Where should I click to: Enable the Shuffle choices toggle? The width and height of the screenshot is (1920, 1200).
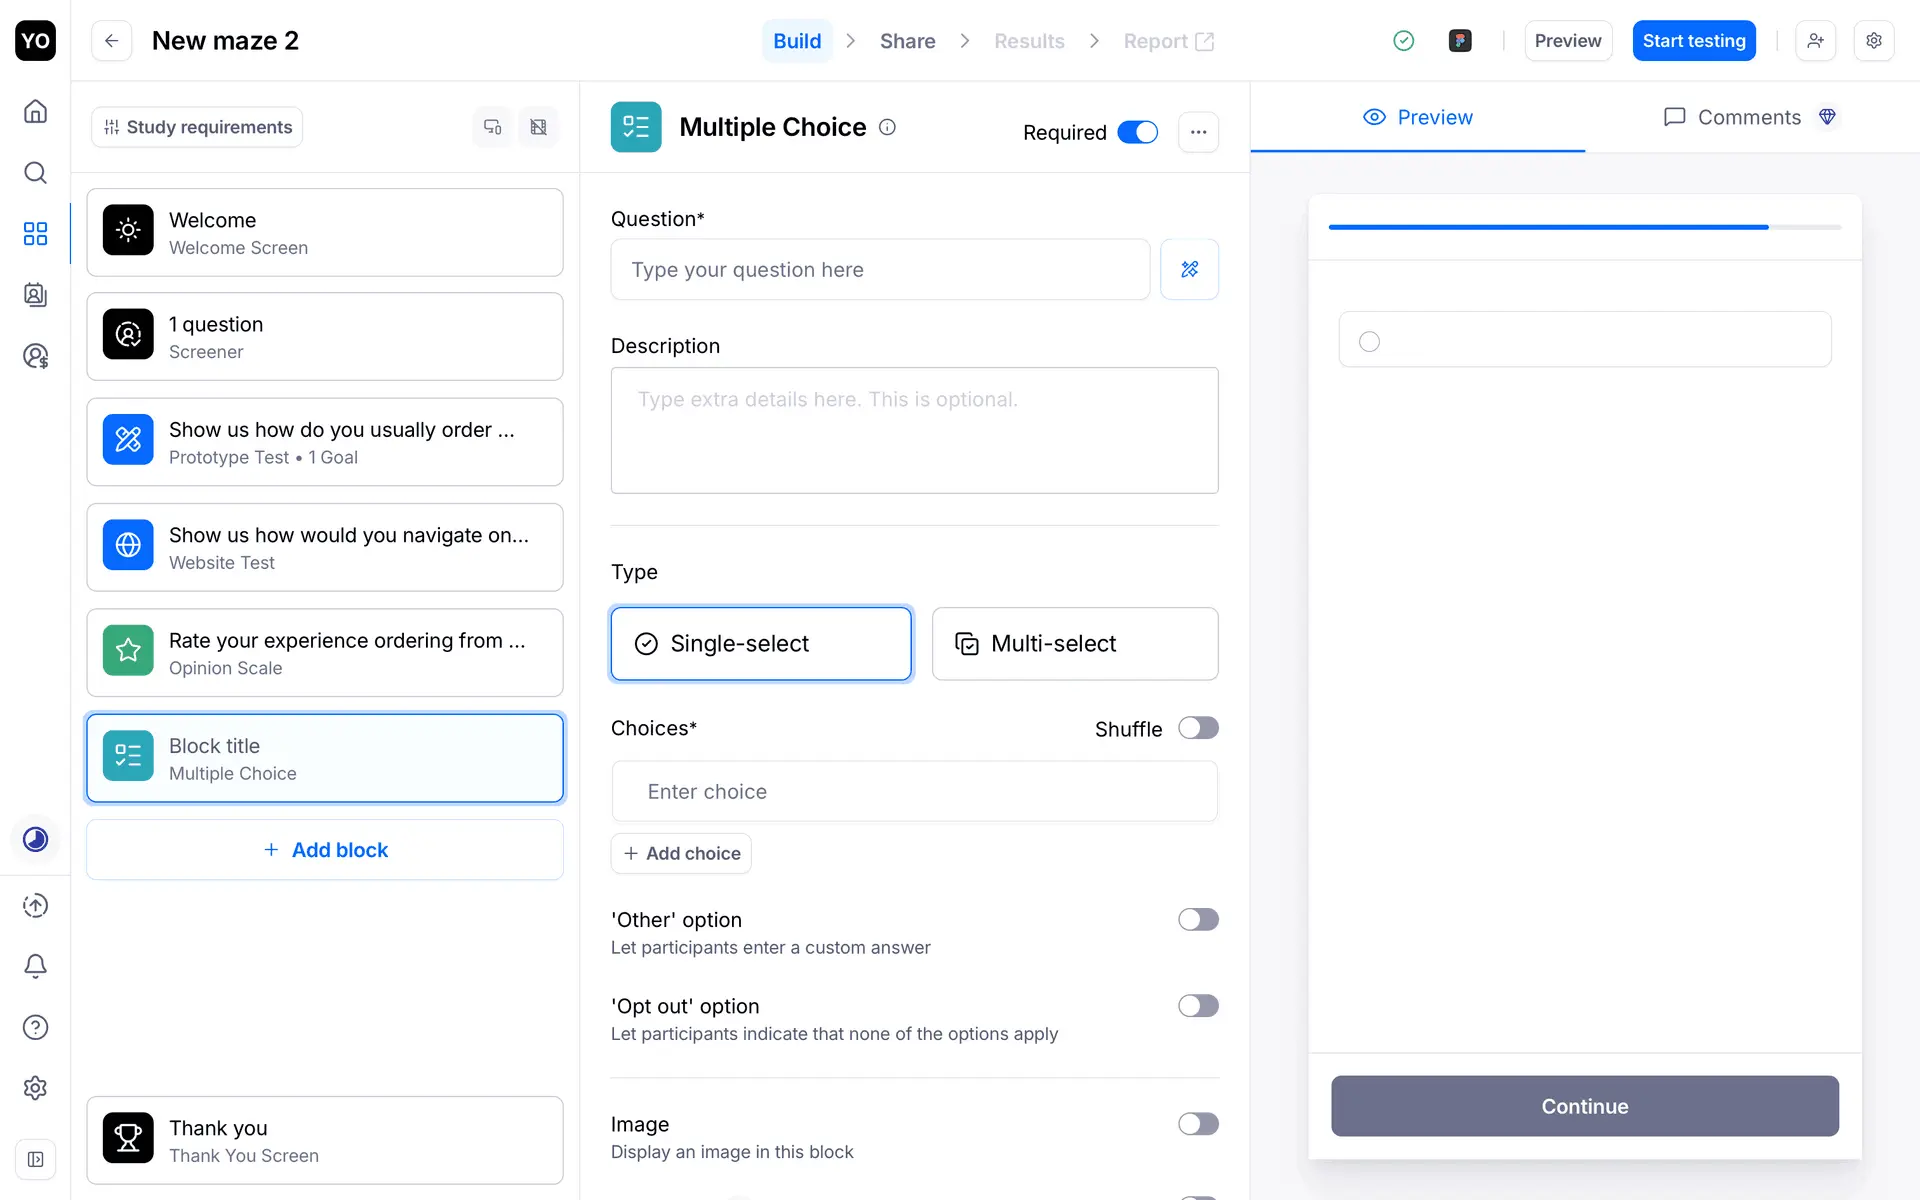1197,728
